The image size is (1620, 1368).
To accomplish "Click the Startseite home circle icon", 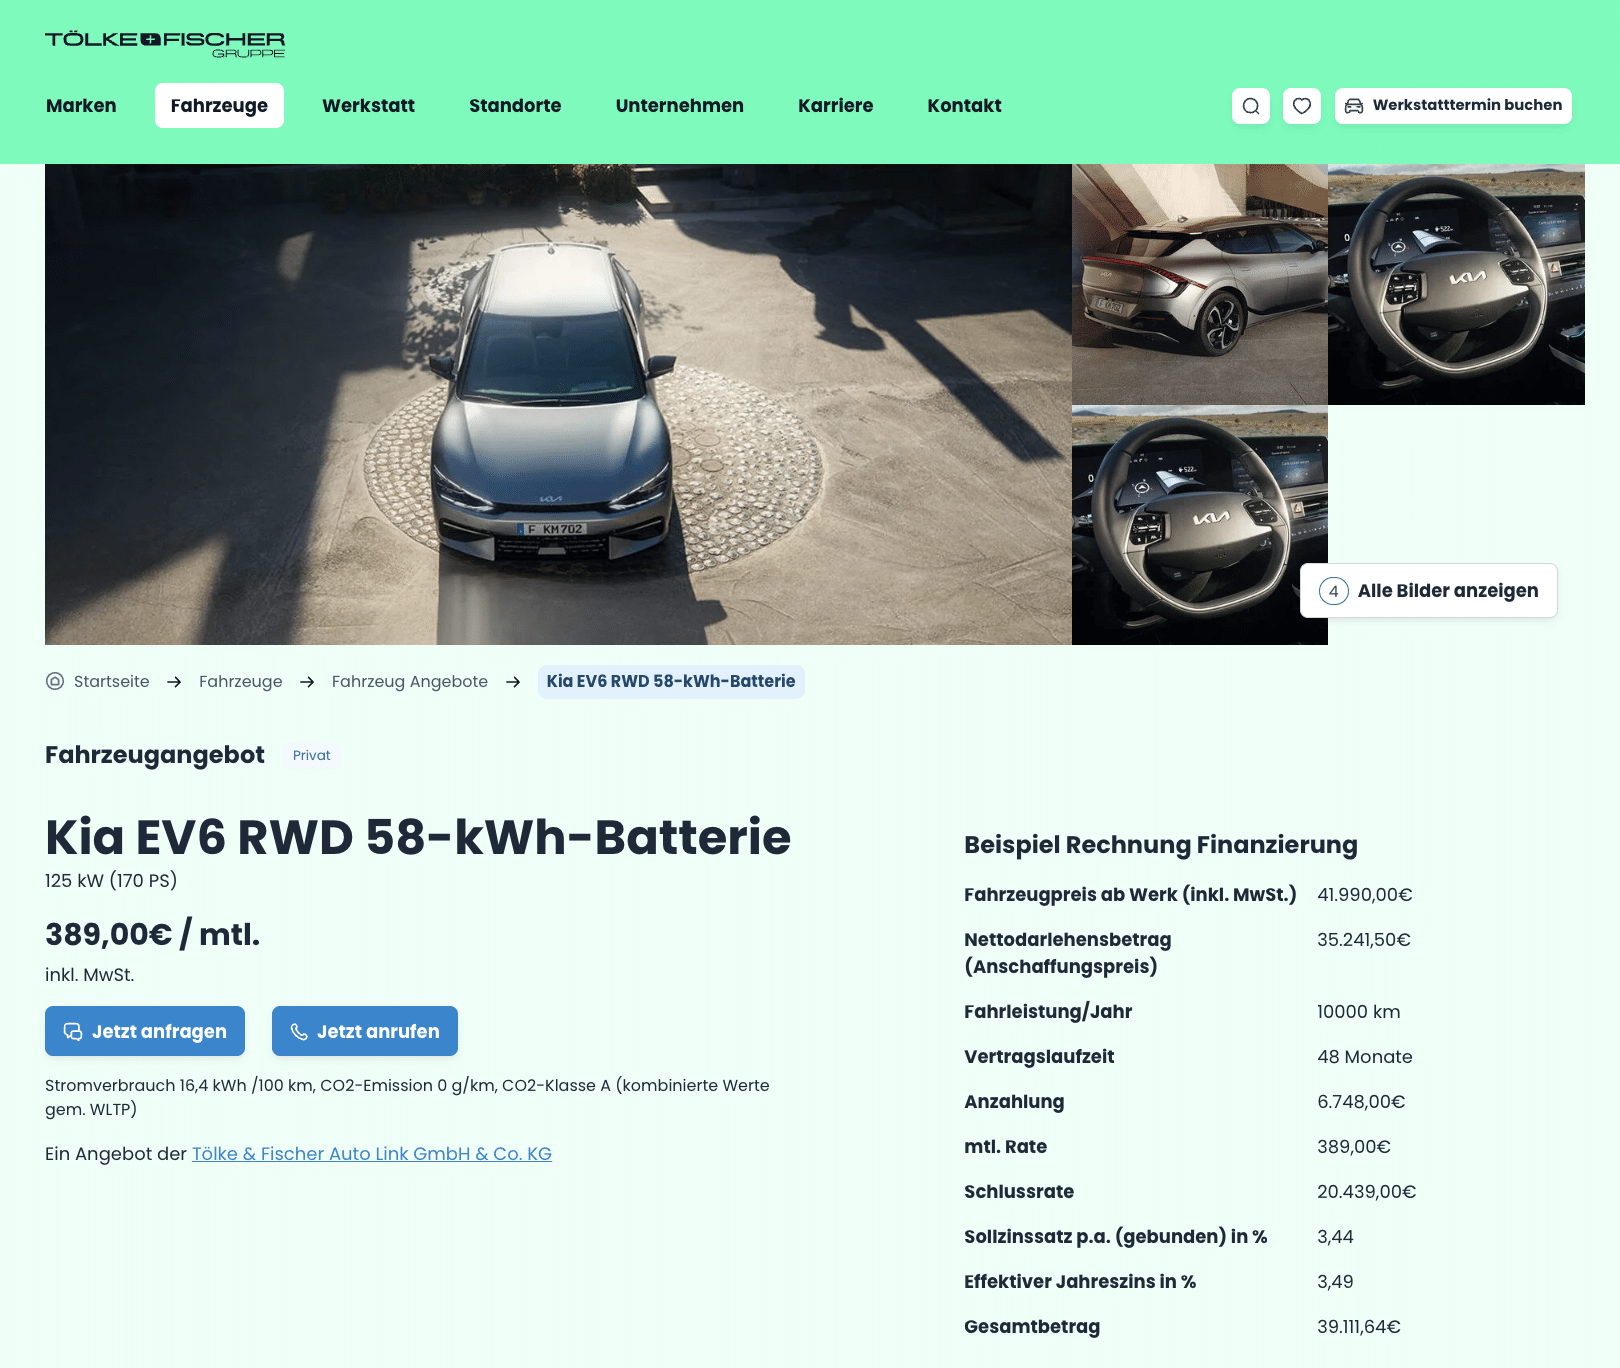I will click(x=55, y=681).
